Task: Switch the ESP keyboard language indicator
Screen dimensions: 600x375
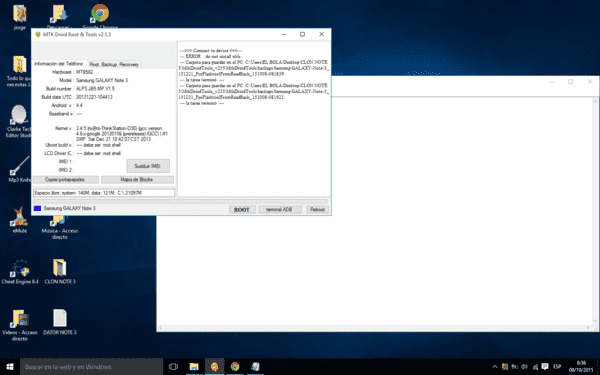Action: pyautogui.click(x=557, y=367)
